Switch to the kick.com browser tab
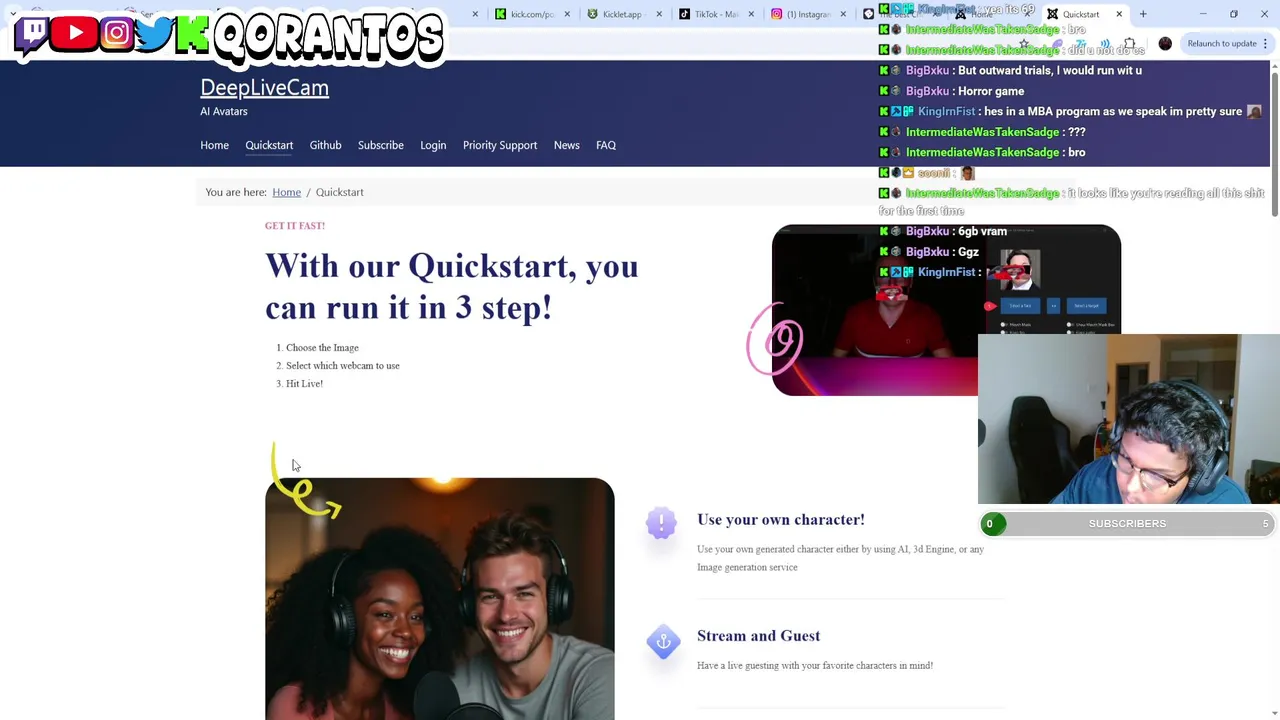Image resolution: width=1280 pixels, height=720 pixels. click(532, 14)
